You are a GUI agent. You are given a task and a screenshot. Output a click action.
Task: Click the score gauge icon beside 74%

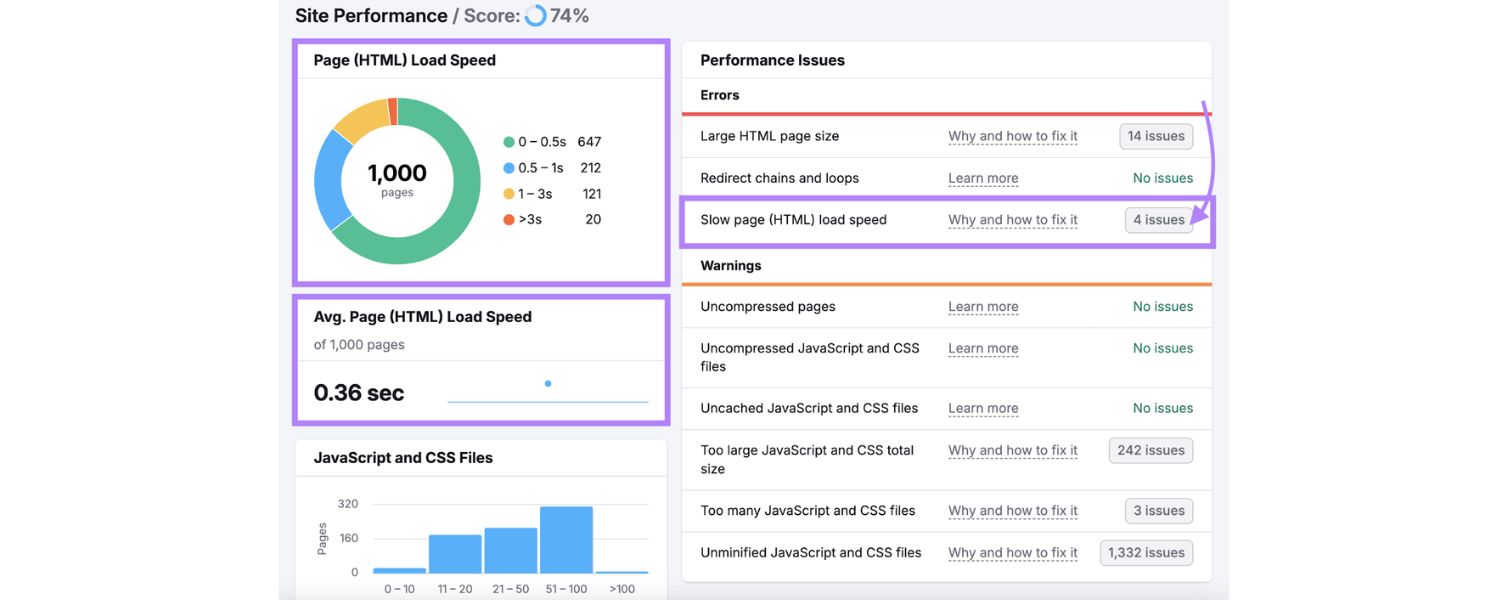[x=534, y=15]
